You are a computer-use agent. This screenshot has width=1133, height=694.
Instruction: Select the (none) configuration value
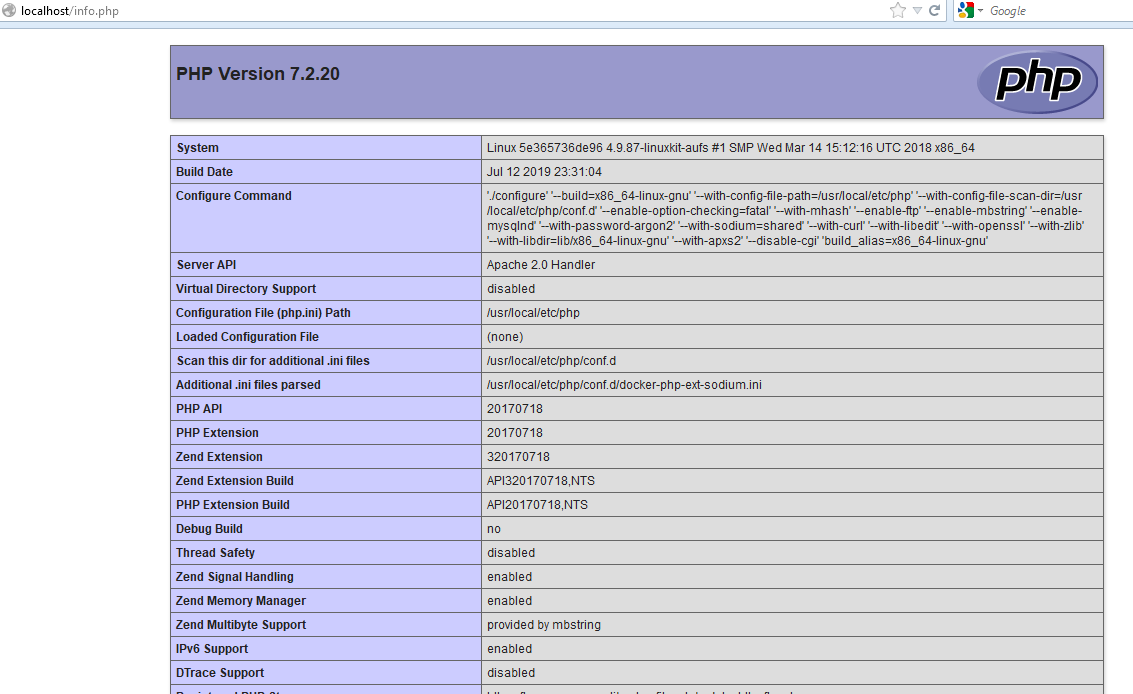pos(505,336)
